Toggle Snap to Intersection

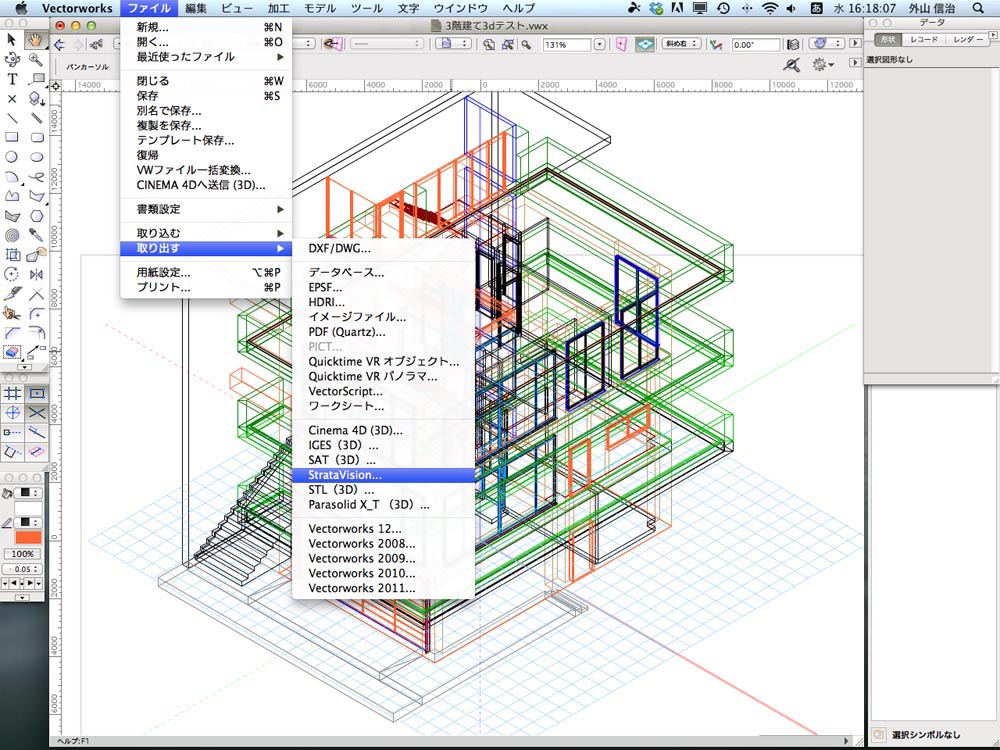pos(37,413)
